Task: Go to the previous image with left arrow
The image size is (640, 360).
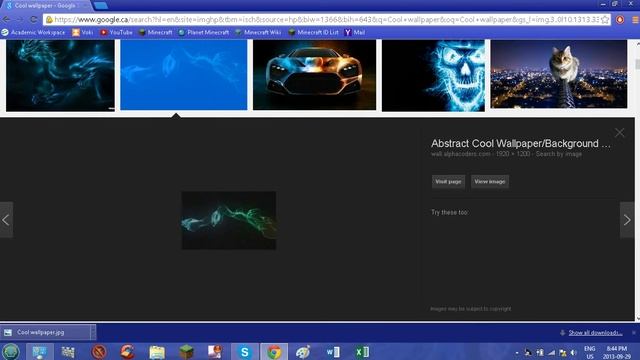Action: coord(6,220)
